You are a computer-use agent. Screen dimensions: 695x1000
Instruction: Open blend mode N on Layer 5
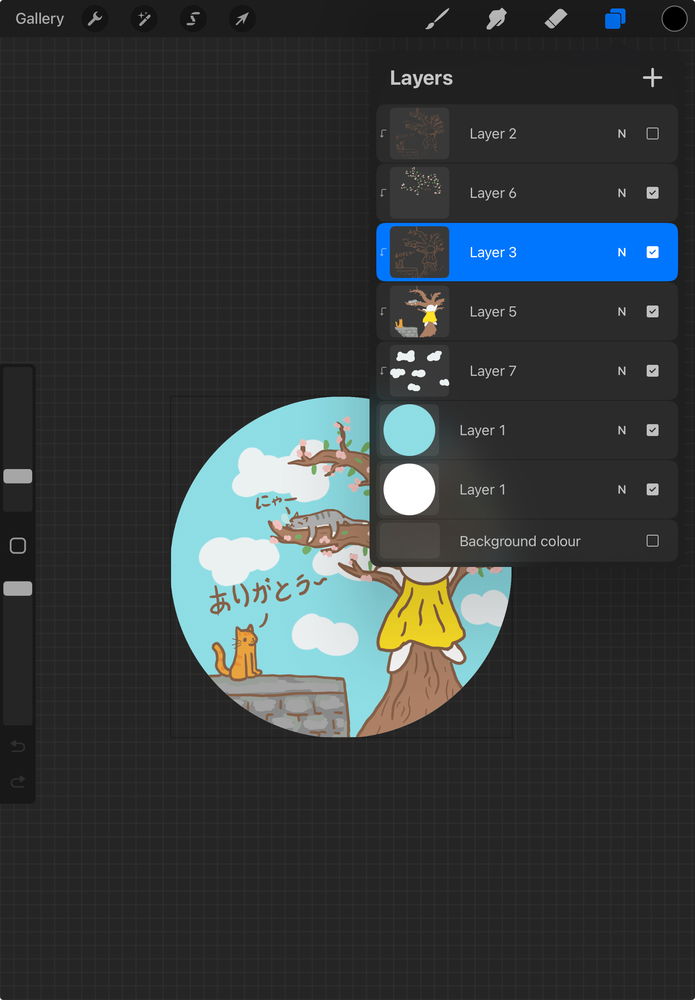point(621,312)
